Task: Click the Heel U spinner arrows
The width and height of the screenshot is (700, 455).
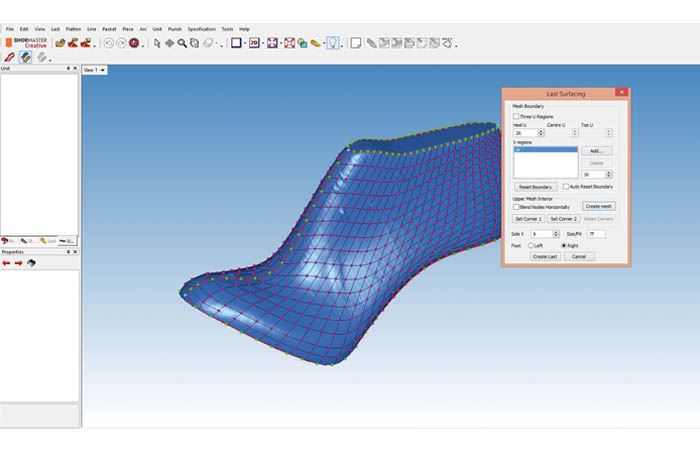Action: tap(539, 132)
